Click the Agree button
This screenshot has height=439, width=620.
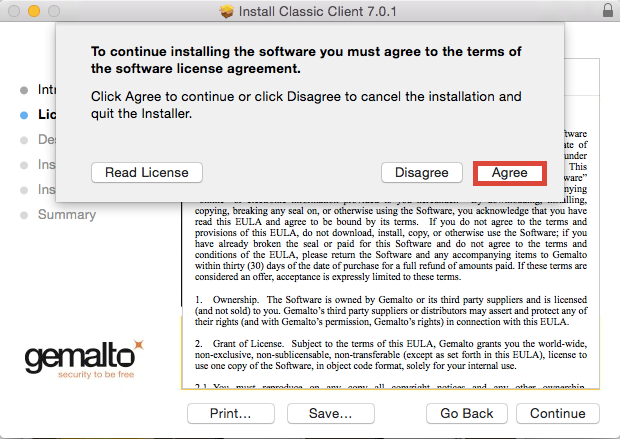tap(510, 173)
